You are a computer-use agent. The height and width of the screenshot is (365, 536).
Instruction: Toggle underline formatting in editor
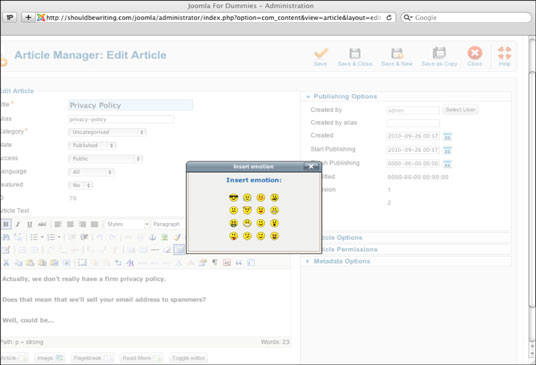[x=30, y=224]
